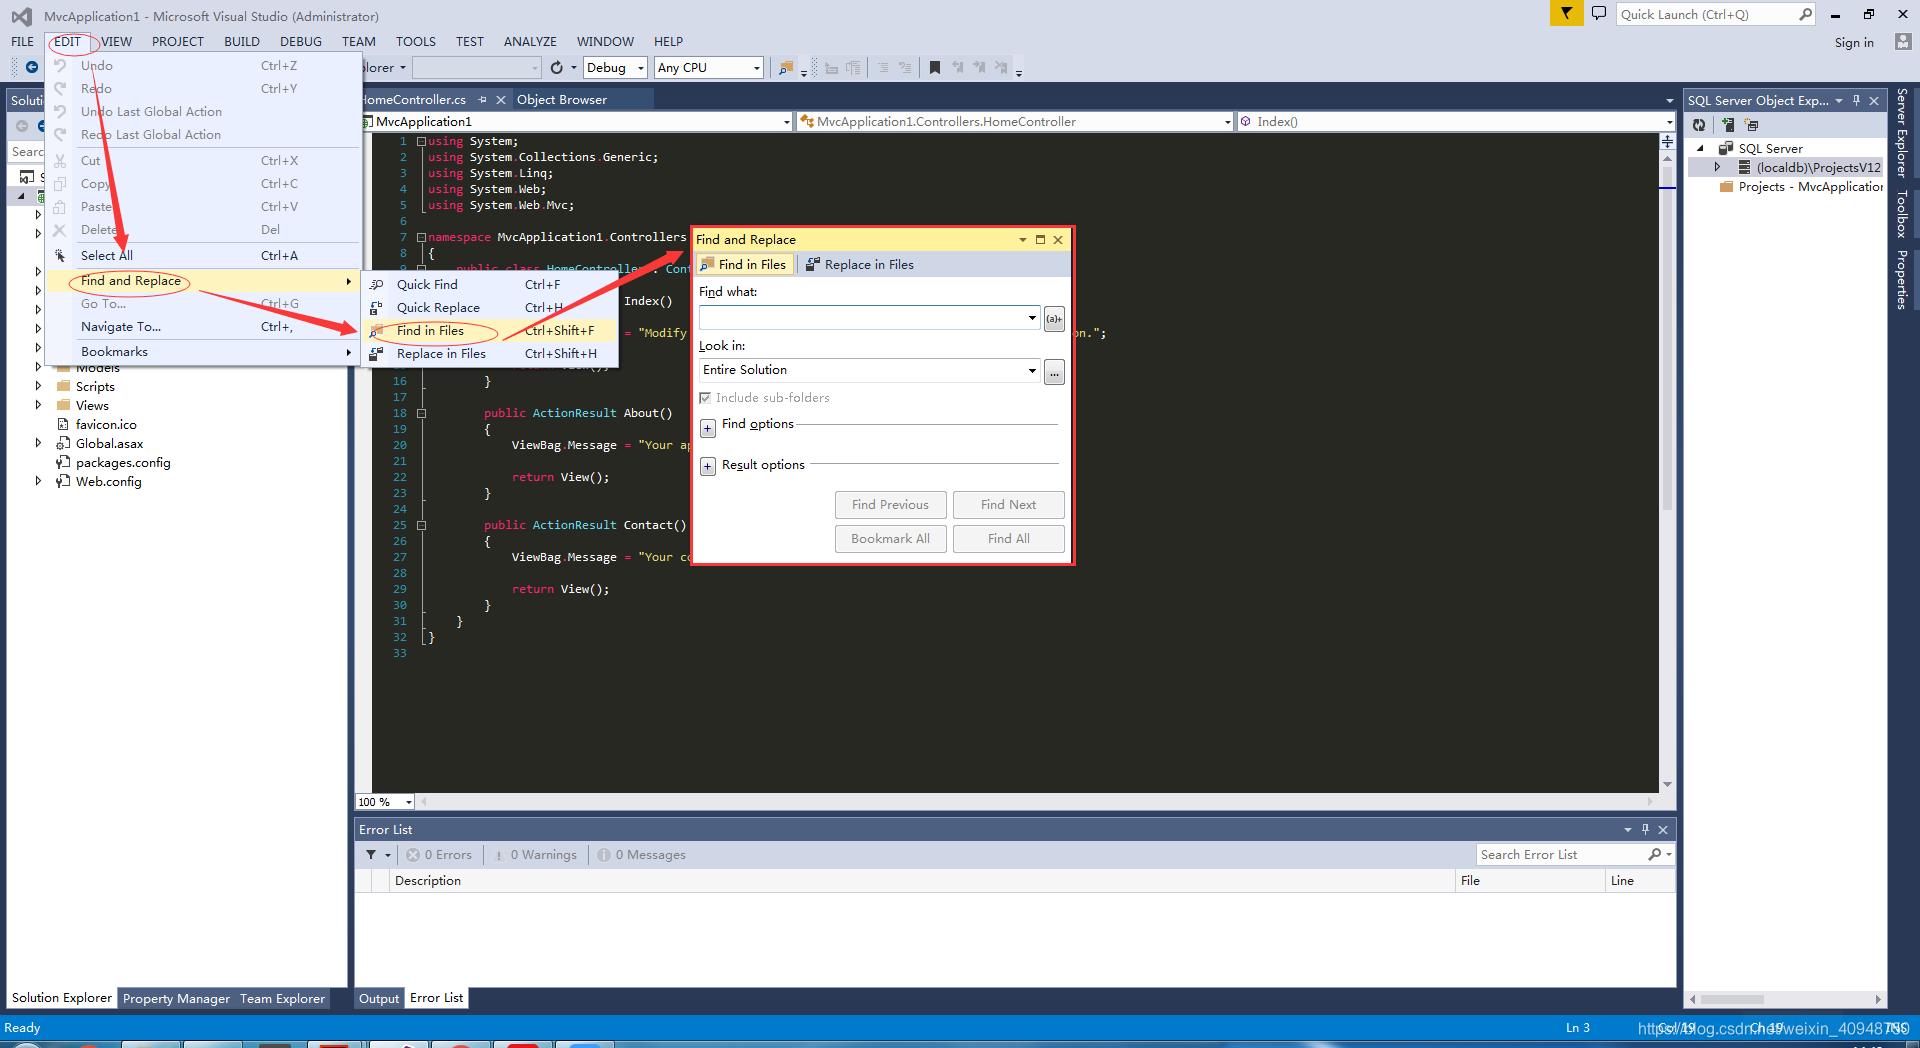
Task: Open the Look in dropdown
Action: click(x=1032, y=370)
